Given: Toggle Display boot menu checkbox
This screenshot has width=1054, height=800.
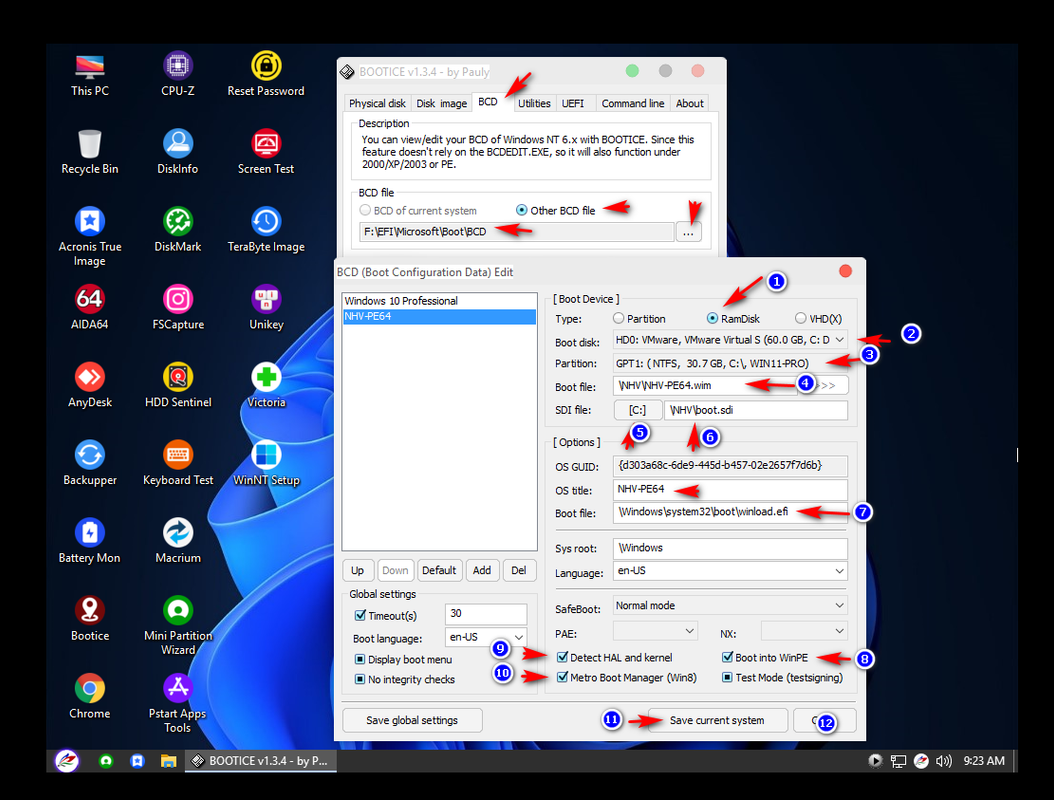Looking at the screenshot, I should tap(360, 659).
